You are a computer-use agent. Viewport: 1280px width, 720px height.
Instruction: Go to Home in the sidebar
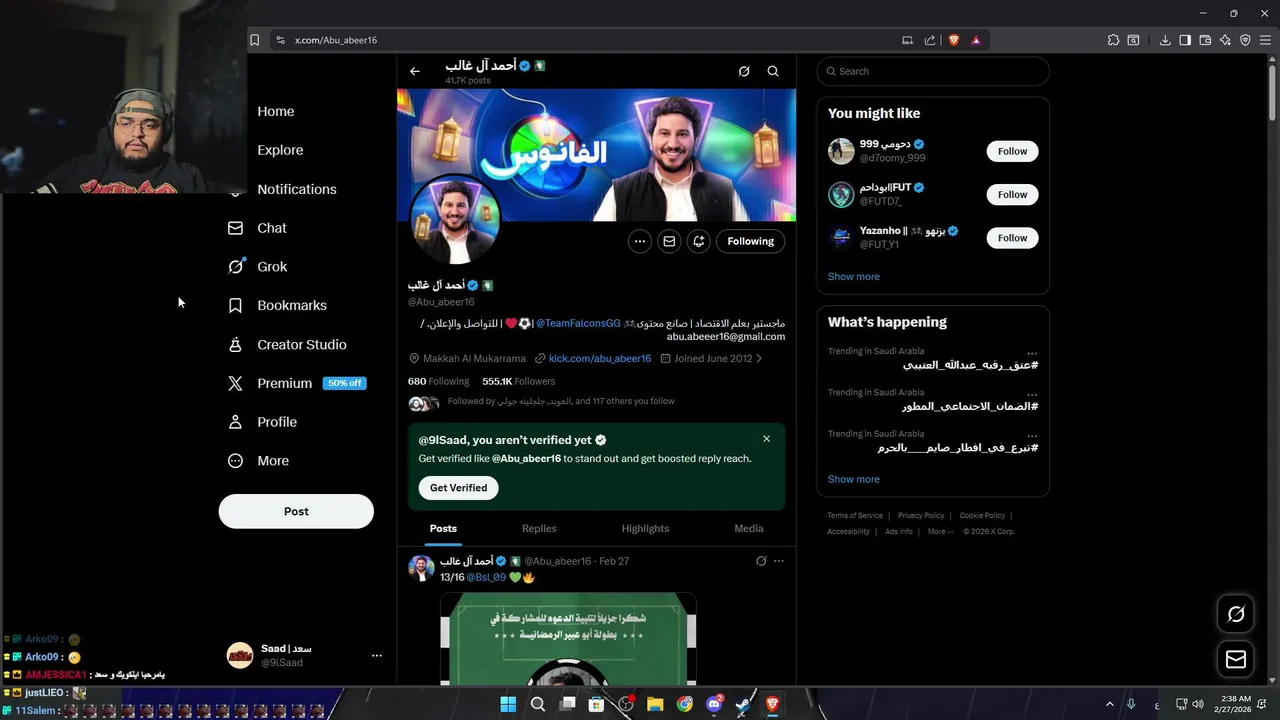tap(275, 111)
